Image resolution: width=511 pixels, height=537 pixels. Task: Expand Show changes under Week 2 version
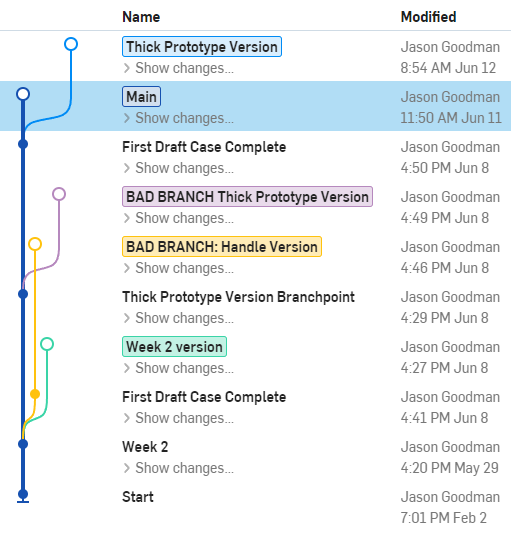[x=178, y=368]
